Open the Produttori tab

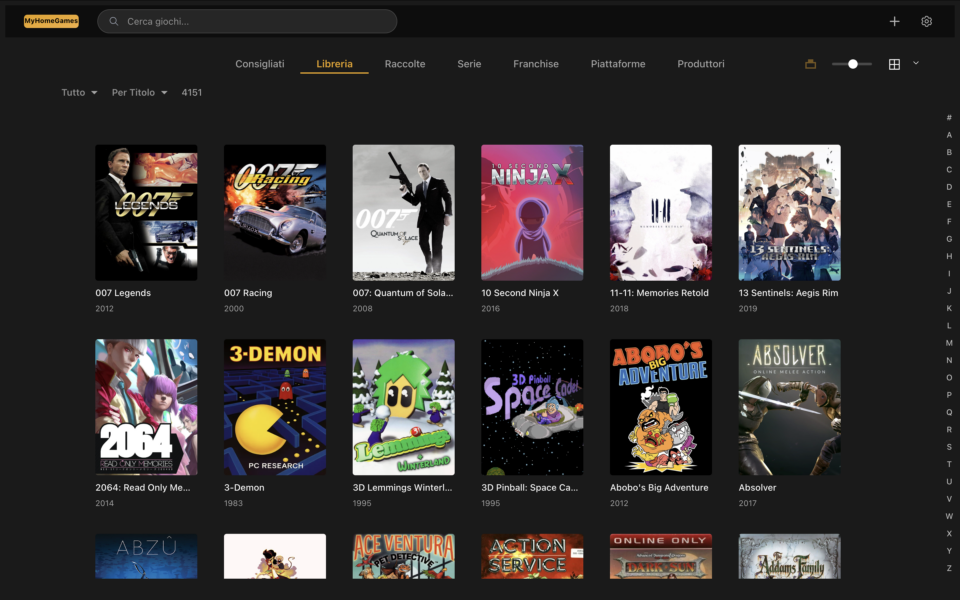click(x=700, y=64)
